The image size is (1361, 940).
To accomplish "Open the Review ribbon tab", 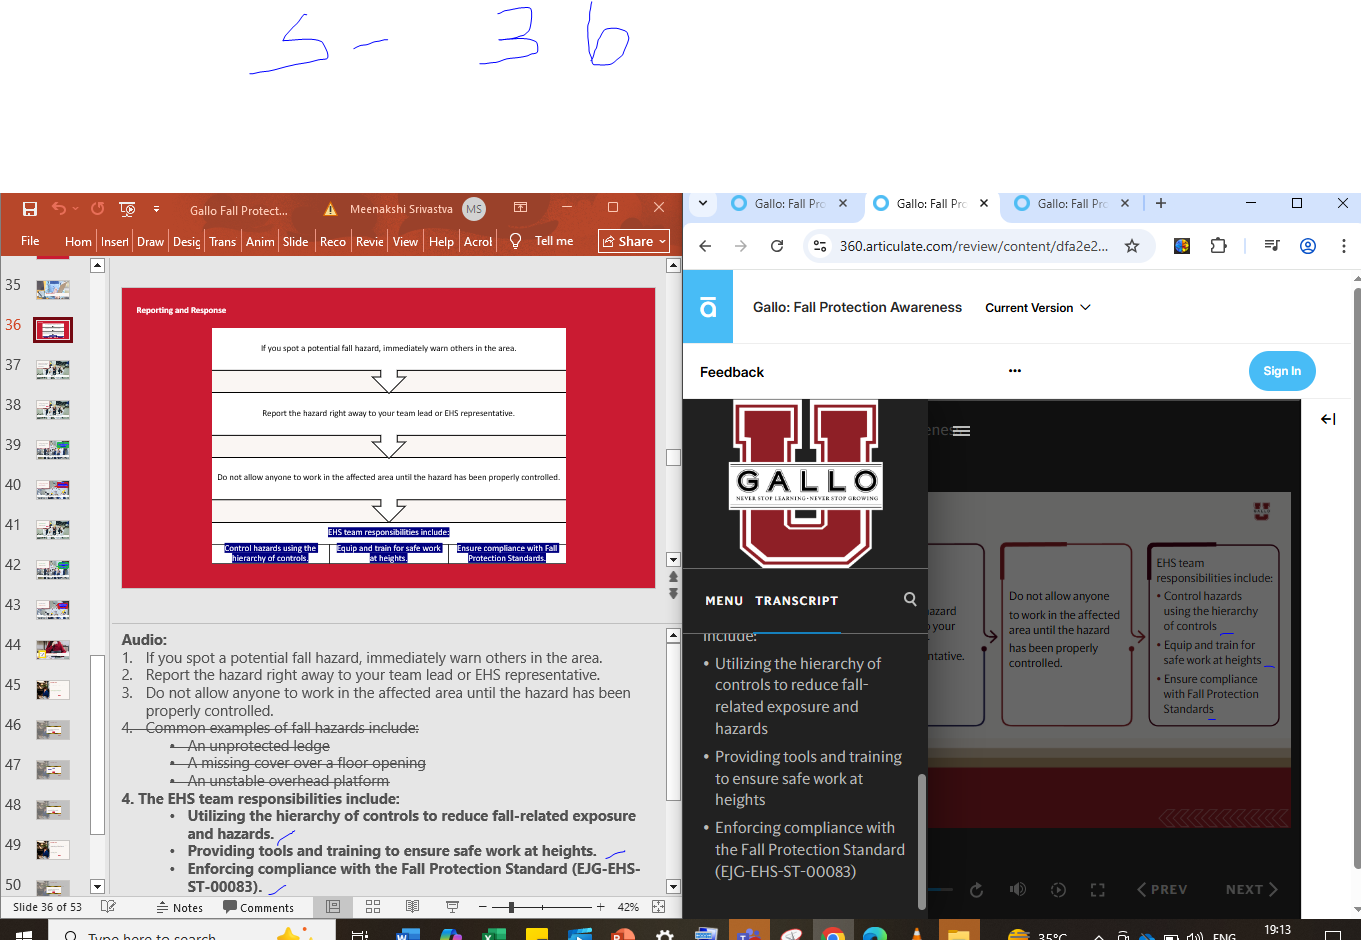I will [370, 241].
